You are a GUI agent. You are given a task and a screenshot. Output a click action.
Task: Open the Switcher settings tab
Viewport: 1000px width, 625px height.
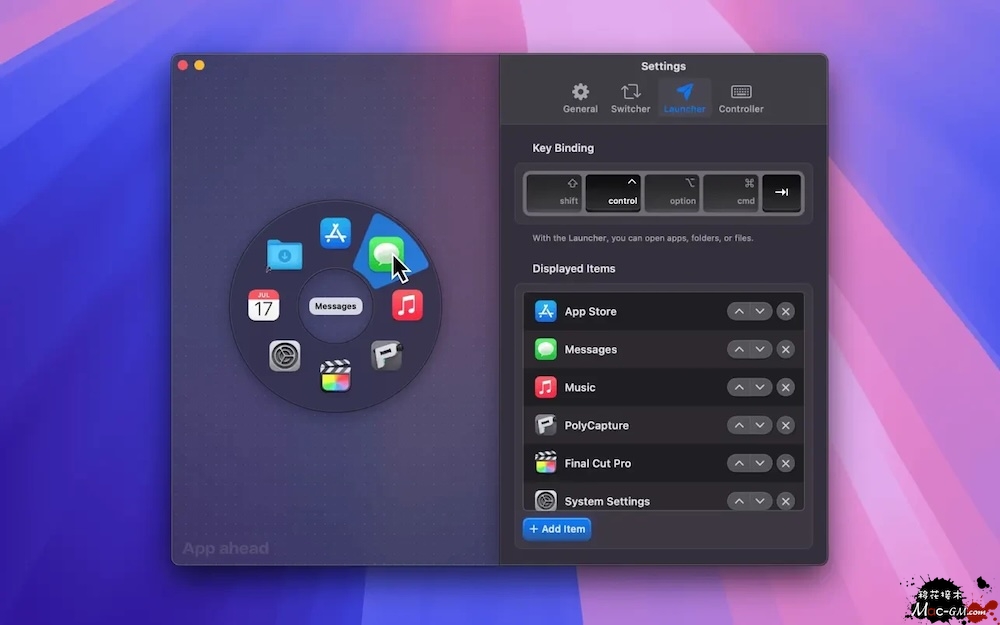631,98
